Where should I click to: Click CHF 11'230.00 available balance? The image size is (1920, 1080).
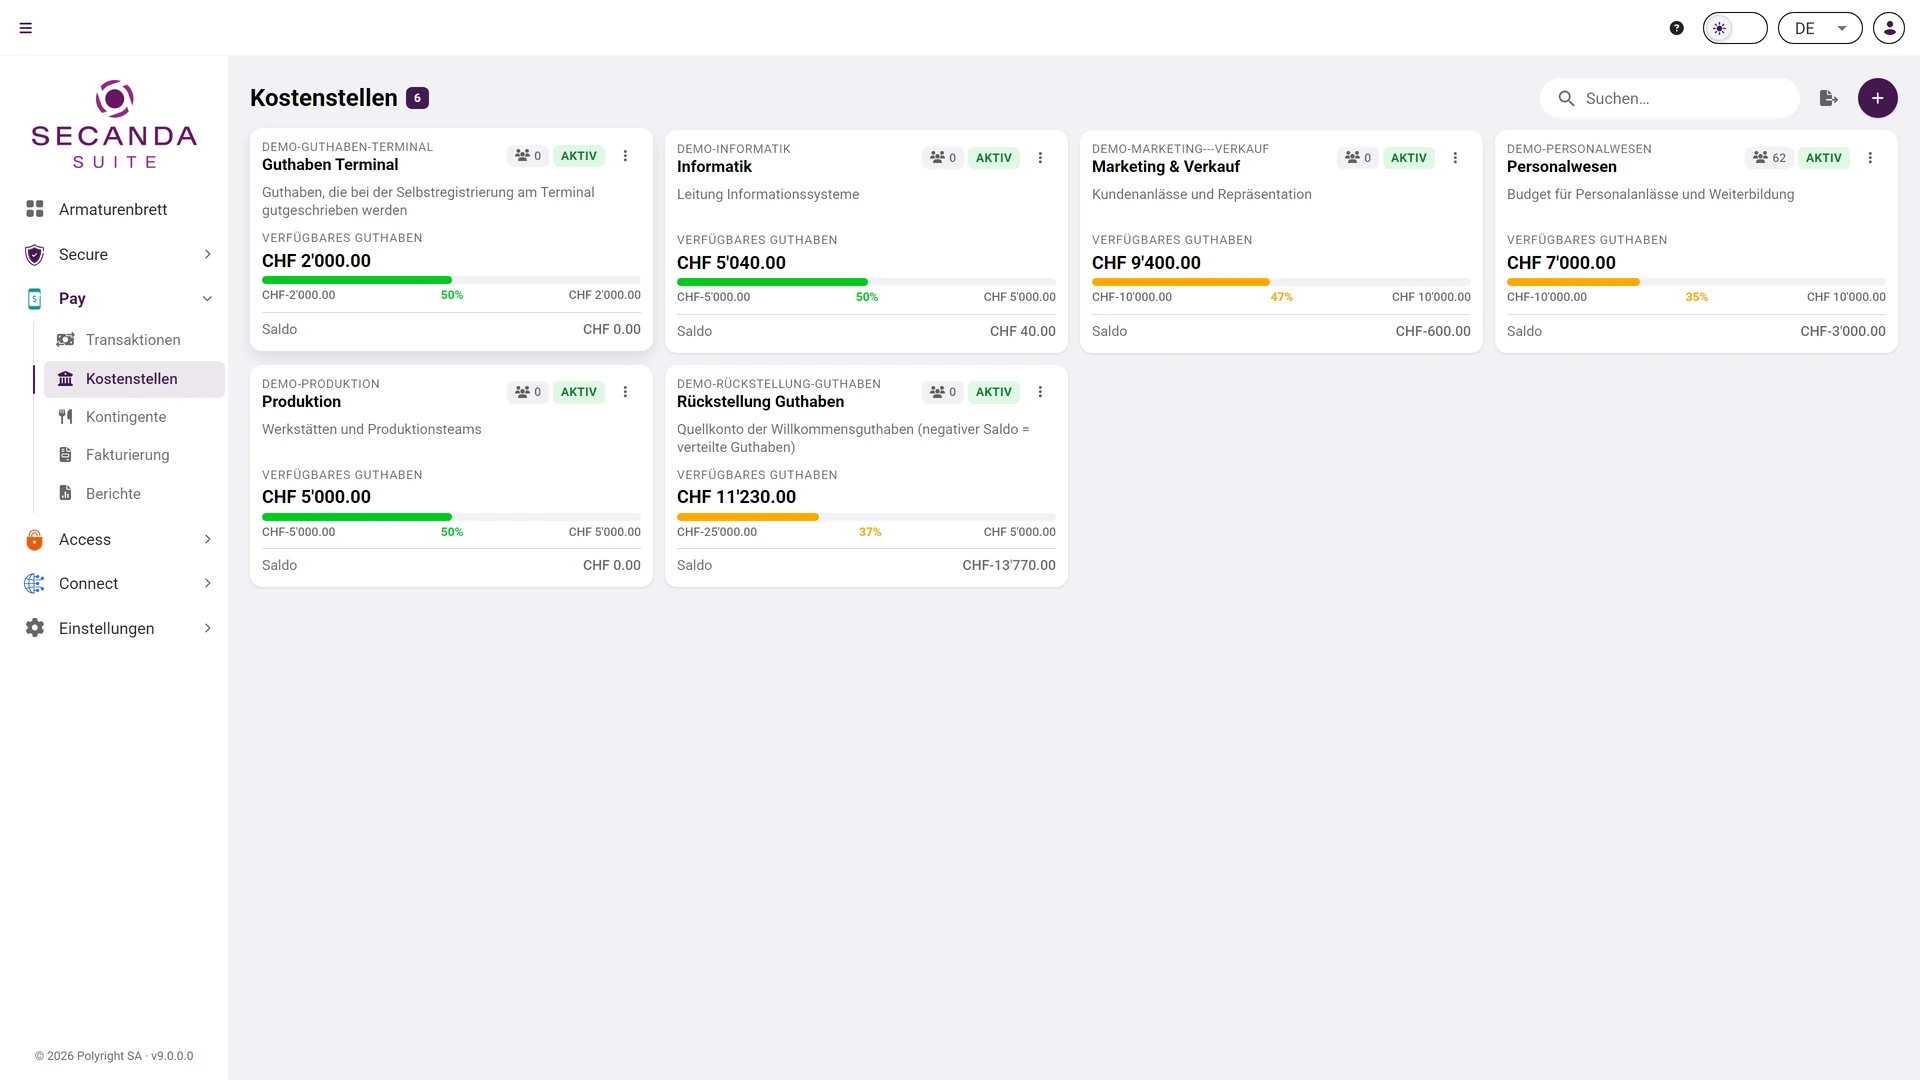tap(736, 497)
